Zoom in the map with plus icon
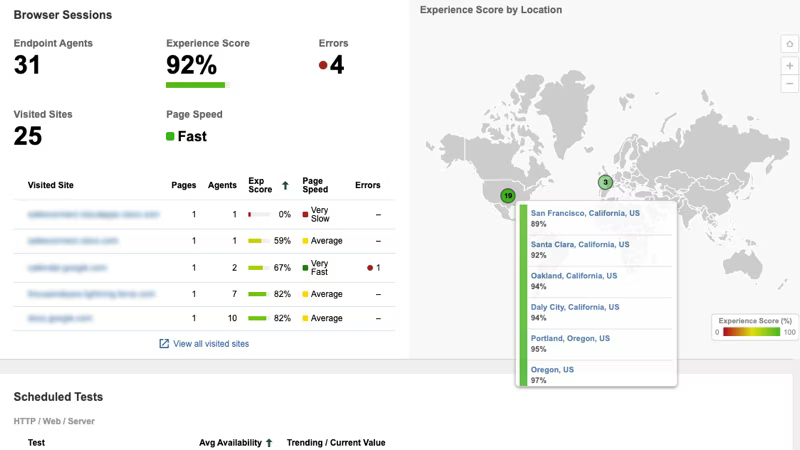Screen dimensions: 800x450 [789, 66]
